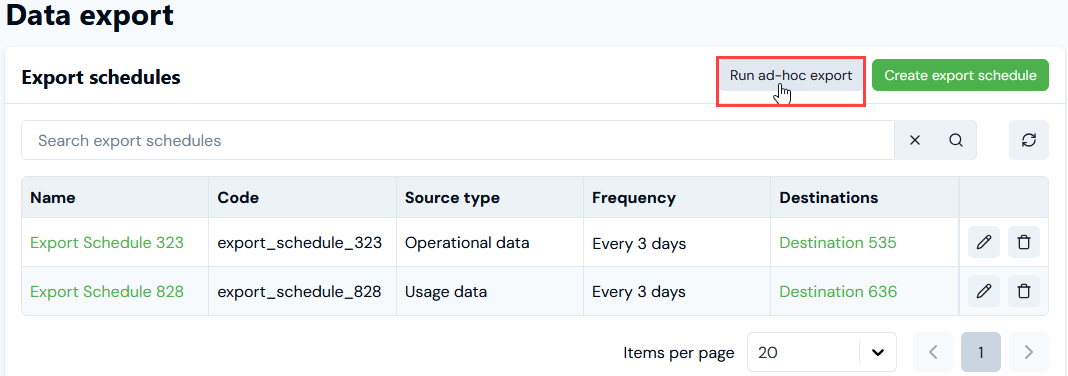Viewport: 1068px width, 376px height.
Task: Open Destination 535 link
Action: [x=838, y=242]
